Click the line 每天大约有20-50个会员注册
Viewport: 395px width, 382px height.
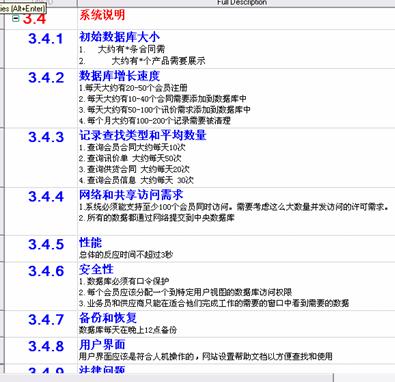coord(133,88)
